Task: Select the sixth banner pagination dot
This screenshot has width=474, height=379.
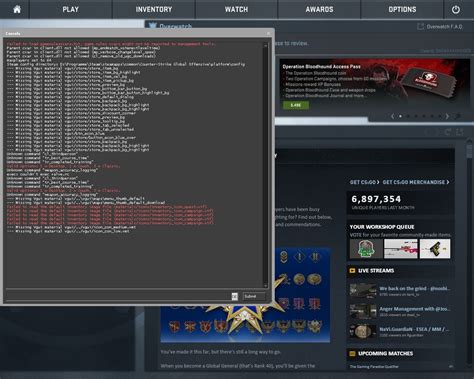Action: coord(440,116)
